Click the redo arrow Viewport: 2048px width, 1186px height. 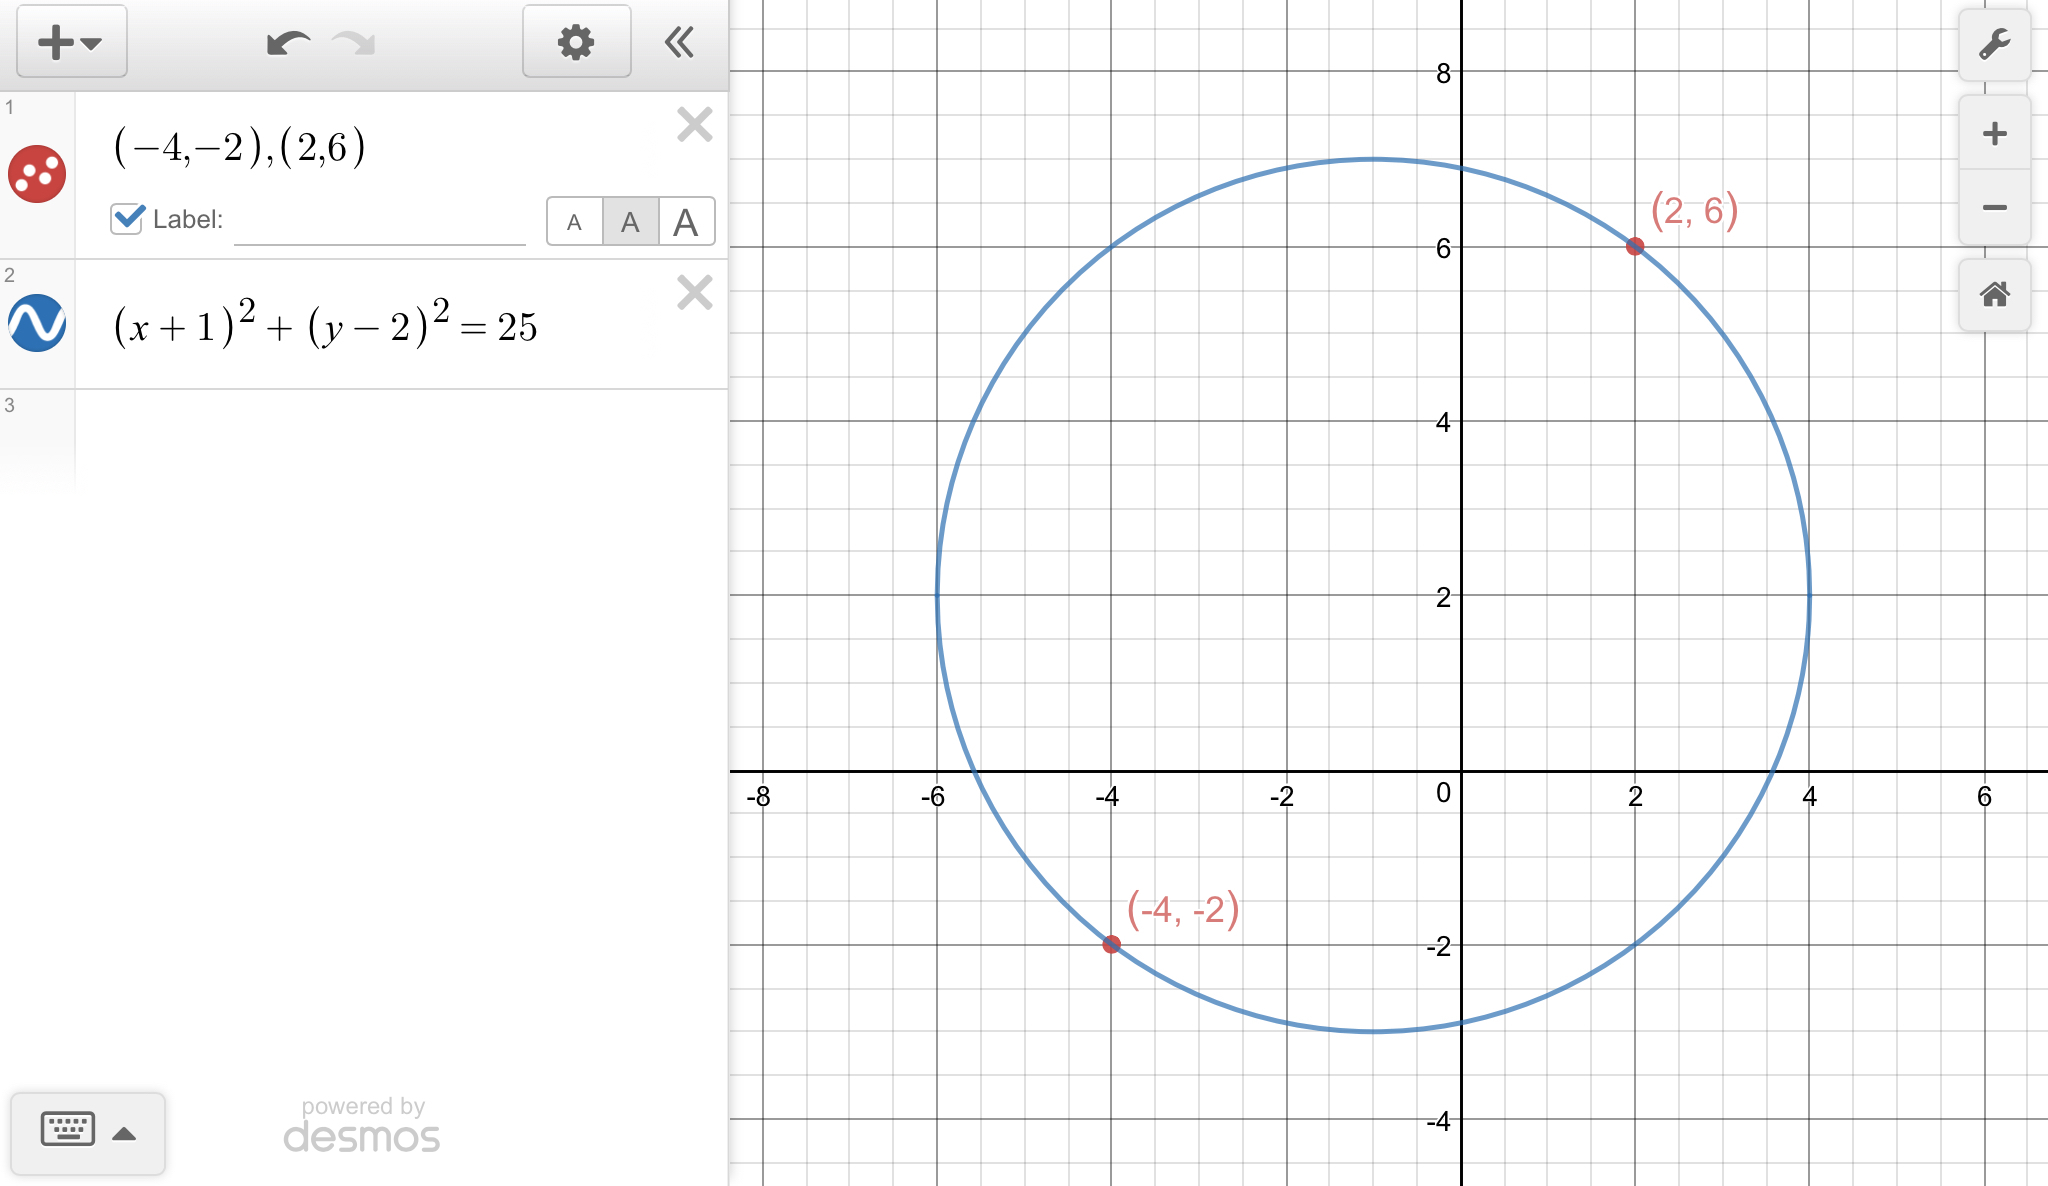(x=354, y=43)
